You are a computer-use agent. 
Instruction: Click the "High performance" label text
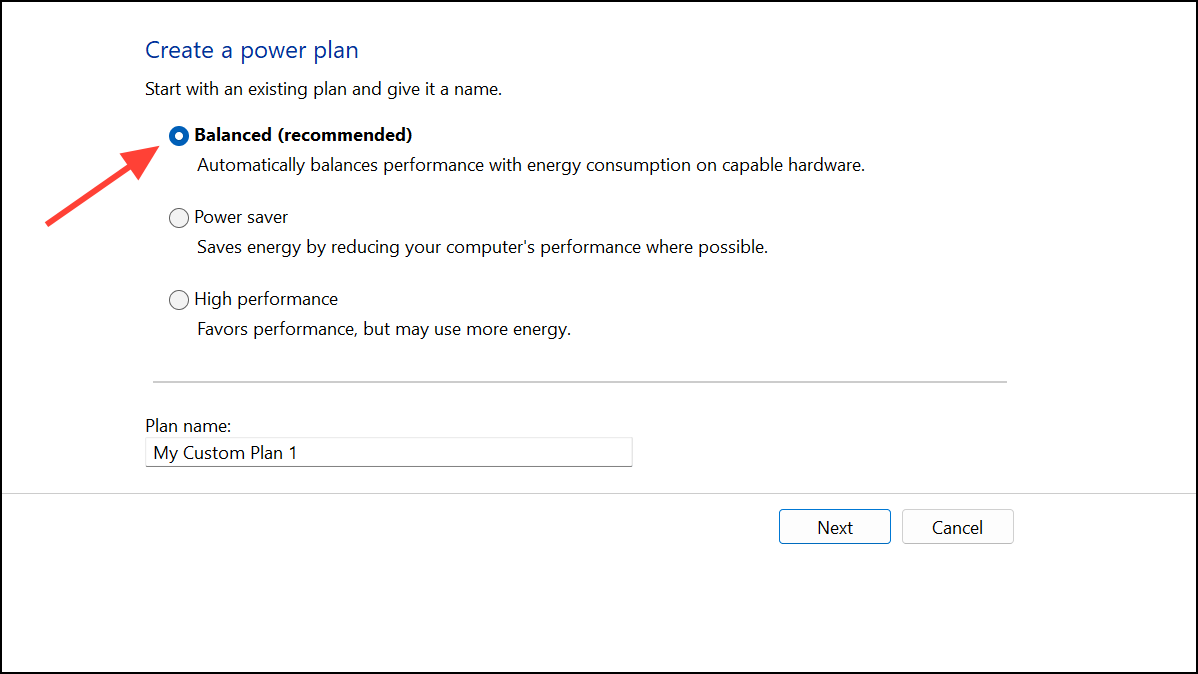[266, 299]
